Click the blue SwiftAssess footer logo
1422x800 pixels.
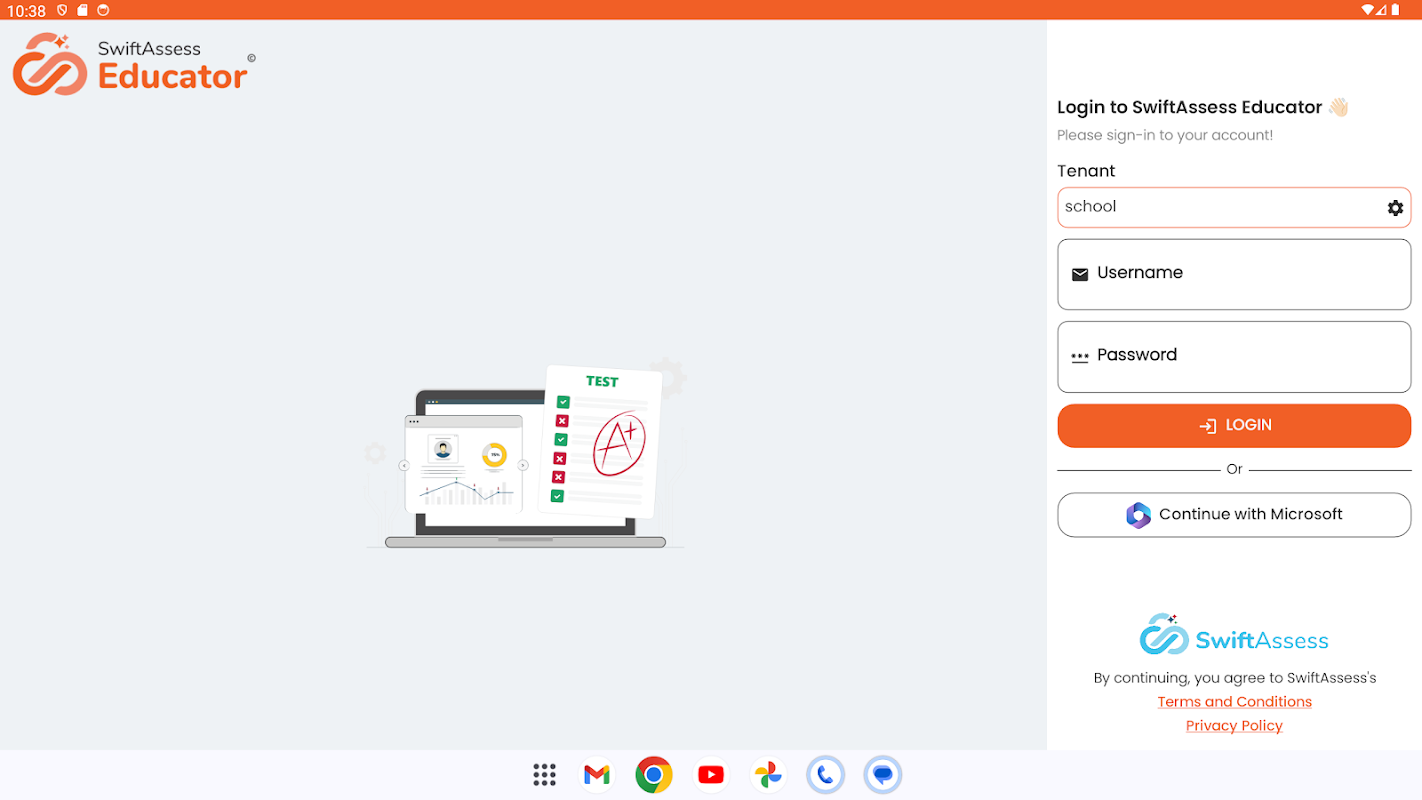pyautogui.click(x=1234, y=635)
